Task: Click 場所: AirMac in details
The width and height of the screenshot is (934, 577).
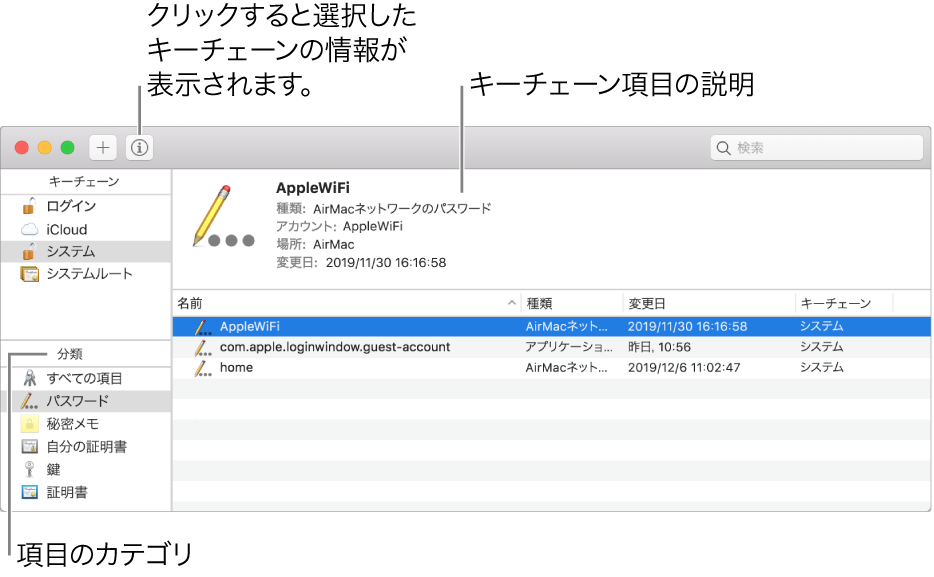Action: 315,244
